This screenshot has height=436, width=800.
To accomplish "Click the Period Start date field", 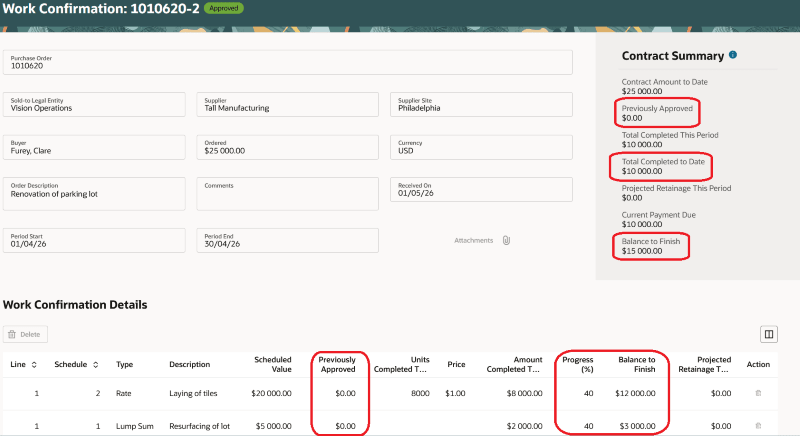I will (x=94, y=240).
